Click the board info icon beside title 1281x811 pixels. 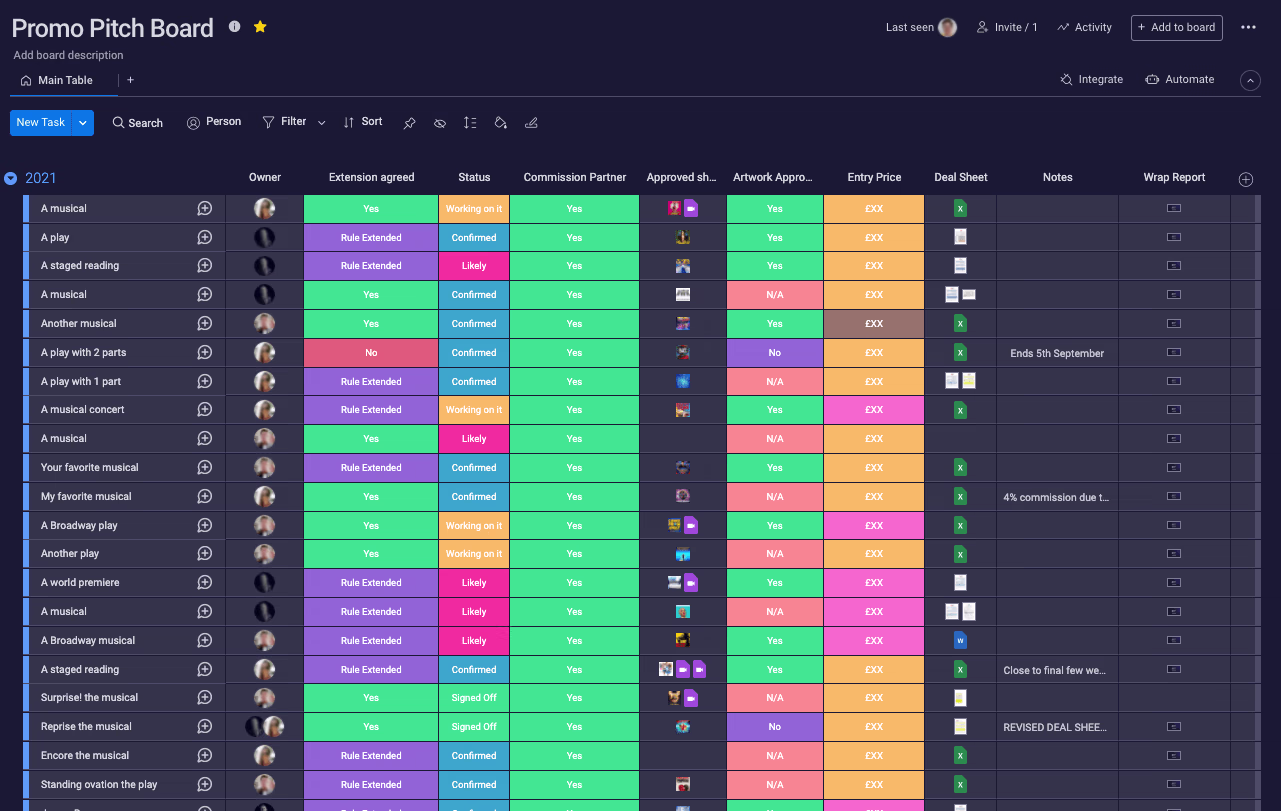point(234,27)
